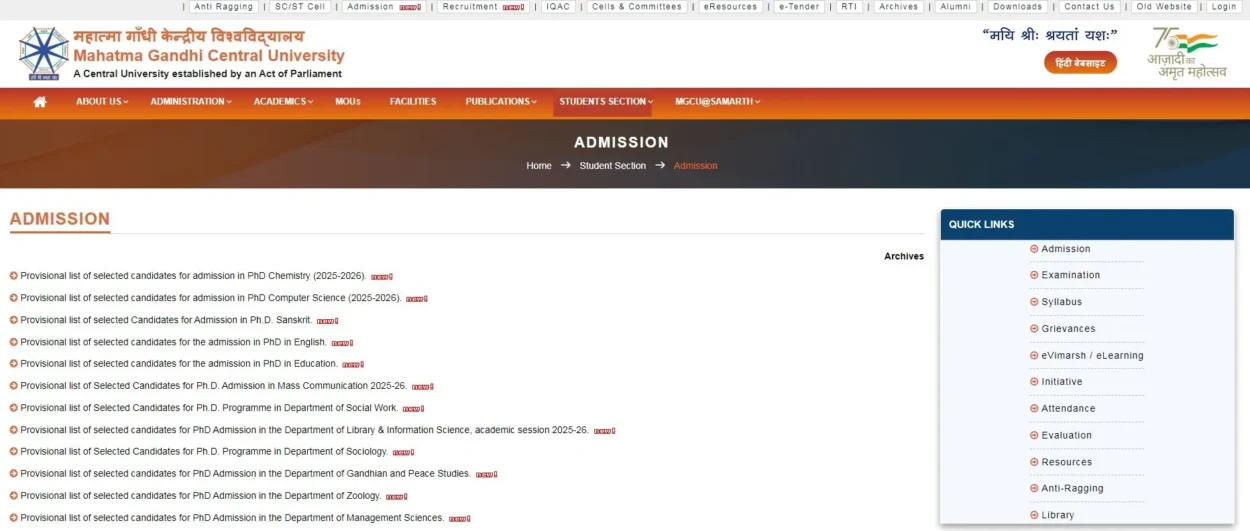Open Resources in Quick Links

coord(1067,463)
